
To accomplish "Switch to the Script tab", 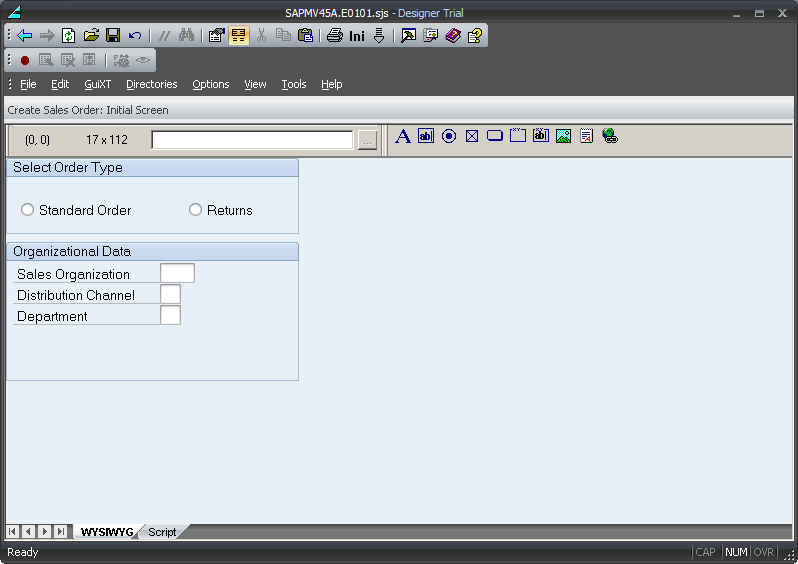I will click(x=162, y=532).
